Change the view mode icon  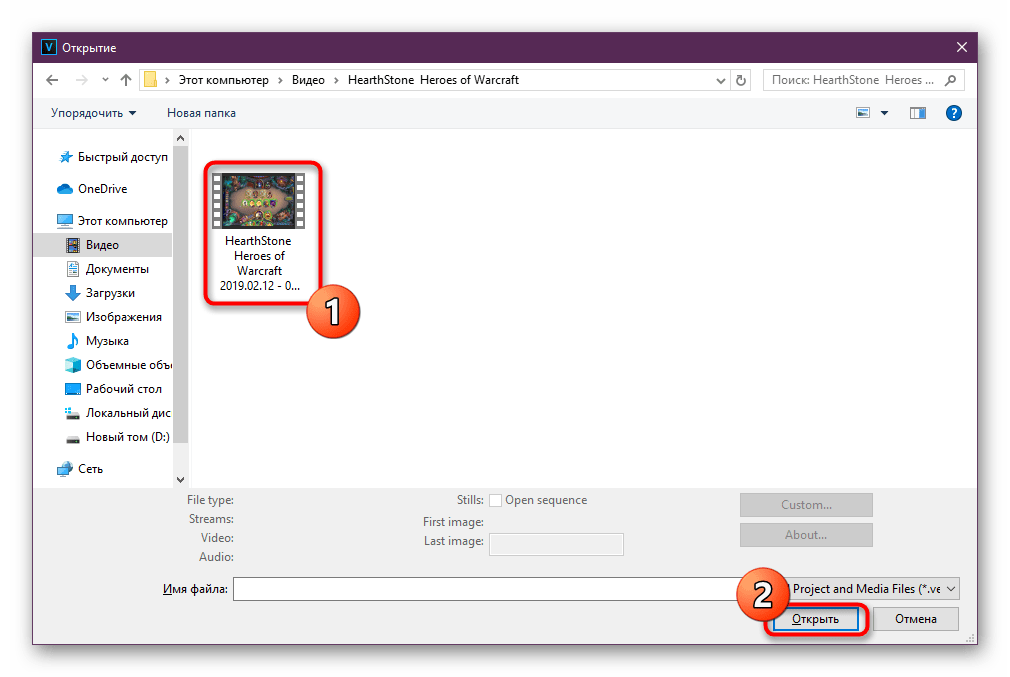[x=863, y=113]
